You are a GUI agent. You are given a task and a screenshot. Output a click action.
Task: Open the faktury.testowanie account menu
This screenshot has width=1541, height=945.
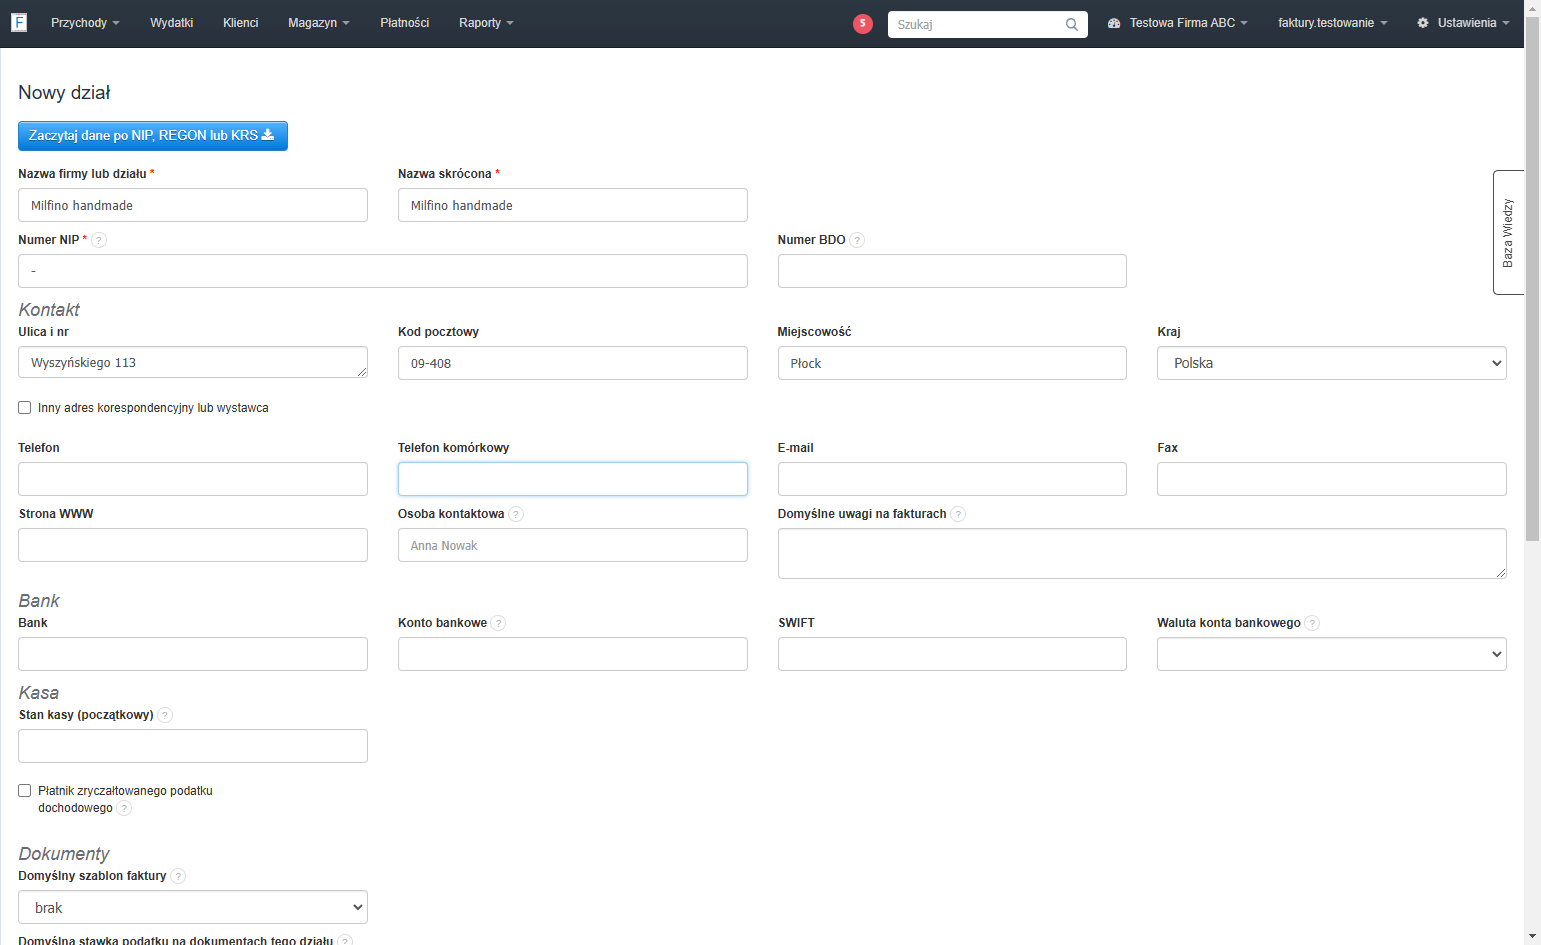pos(1333,23)
